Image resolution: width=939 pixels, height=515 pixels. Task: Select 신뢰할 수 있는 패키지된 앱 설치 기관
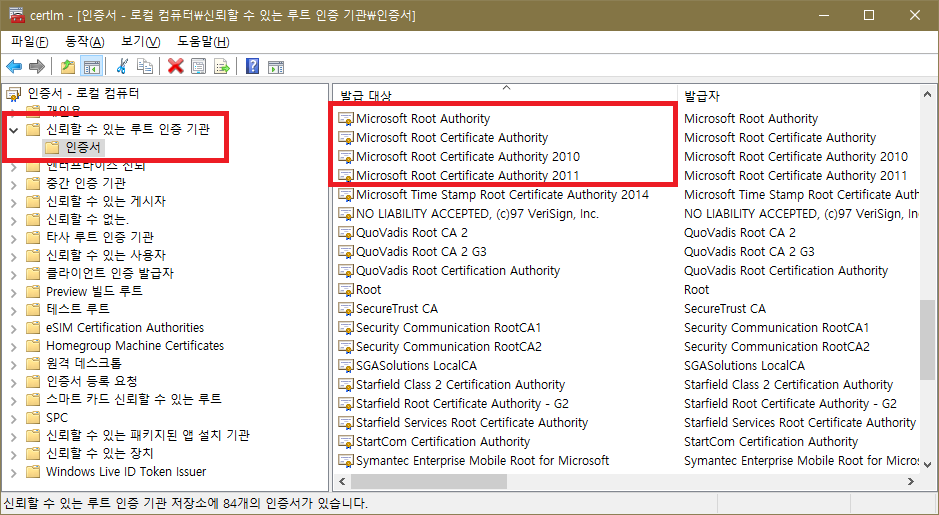[148, 435]
